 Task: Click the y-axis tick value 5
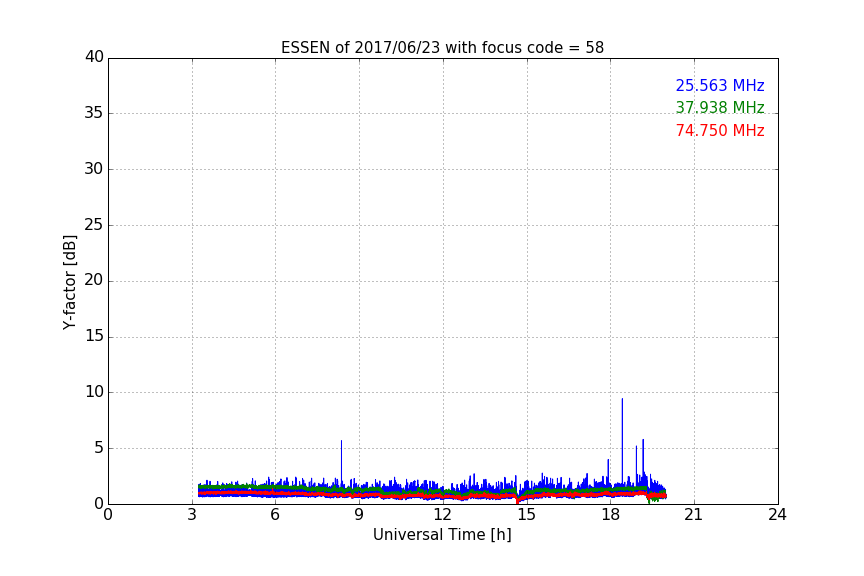coord(99,448)
